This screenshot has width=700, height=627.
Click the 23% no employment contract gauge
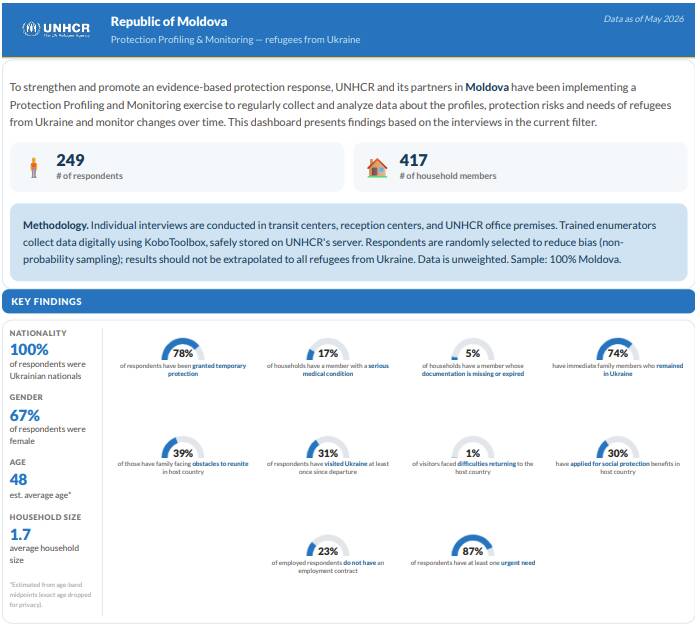(328, 546)
